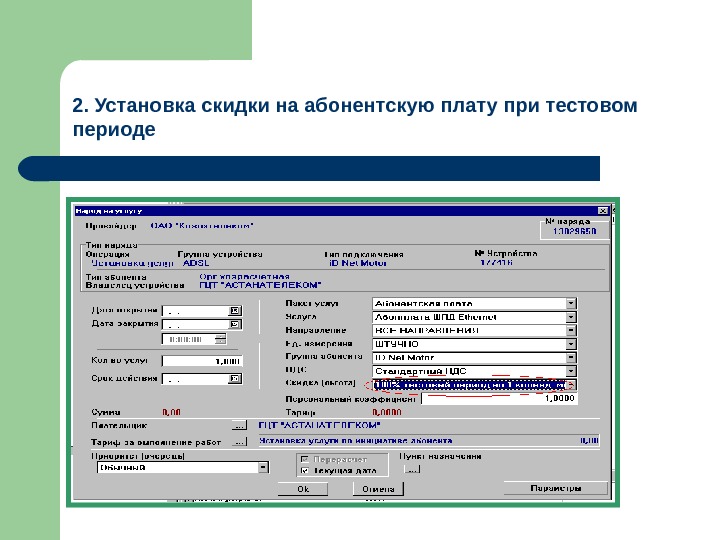720x540 pixels.
Task: Click the Отмена button
Action: click(x=378, y=489)
